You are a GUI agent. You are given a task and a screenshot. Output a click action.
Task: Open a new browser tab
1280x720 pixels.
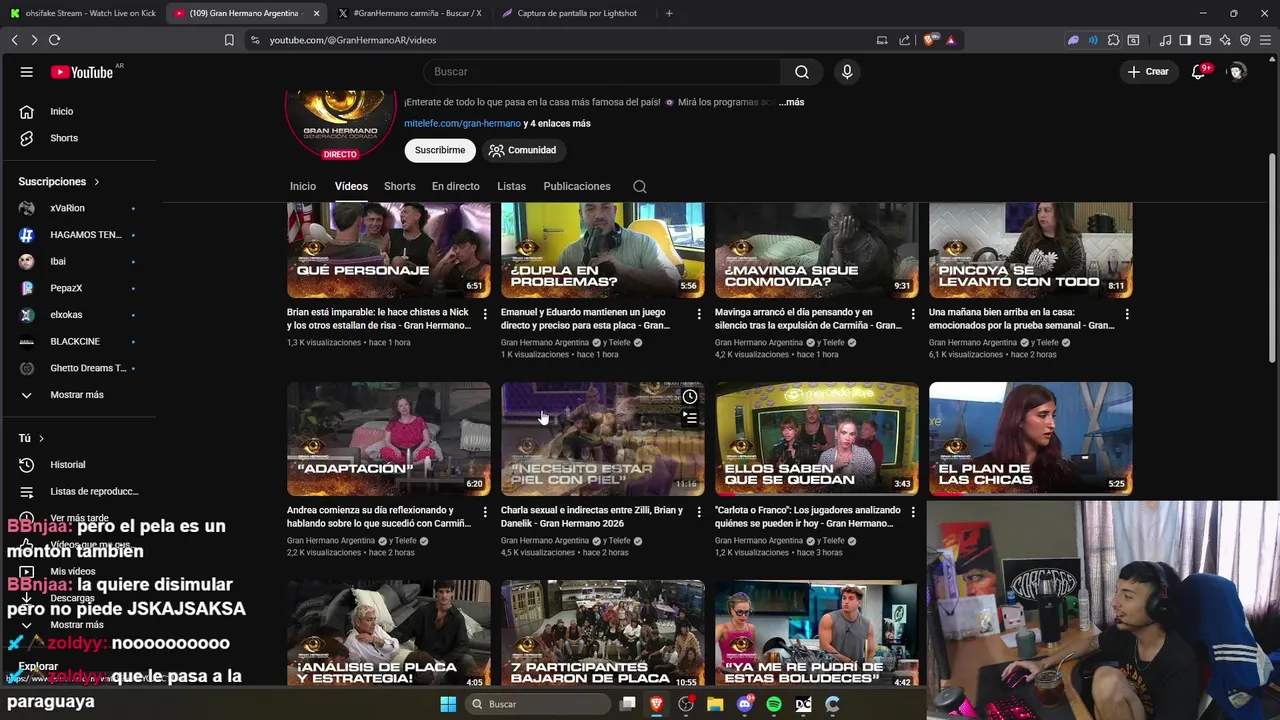click(x=669, y=13)
